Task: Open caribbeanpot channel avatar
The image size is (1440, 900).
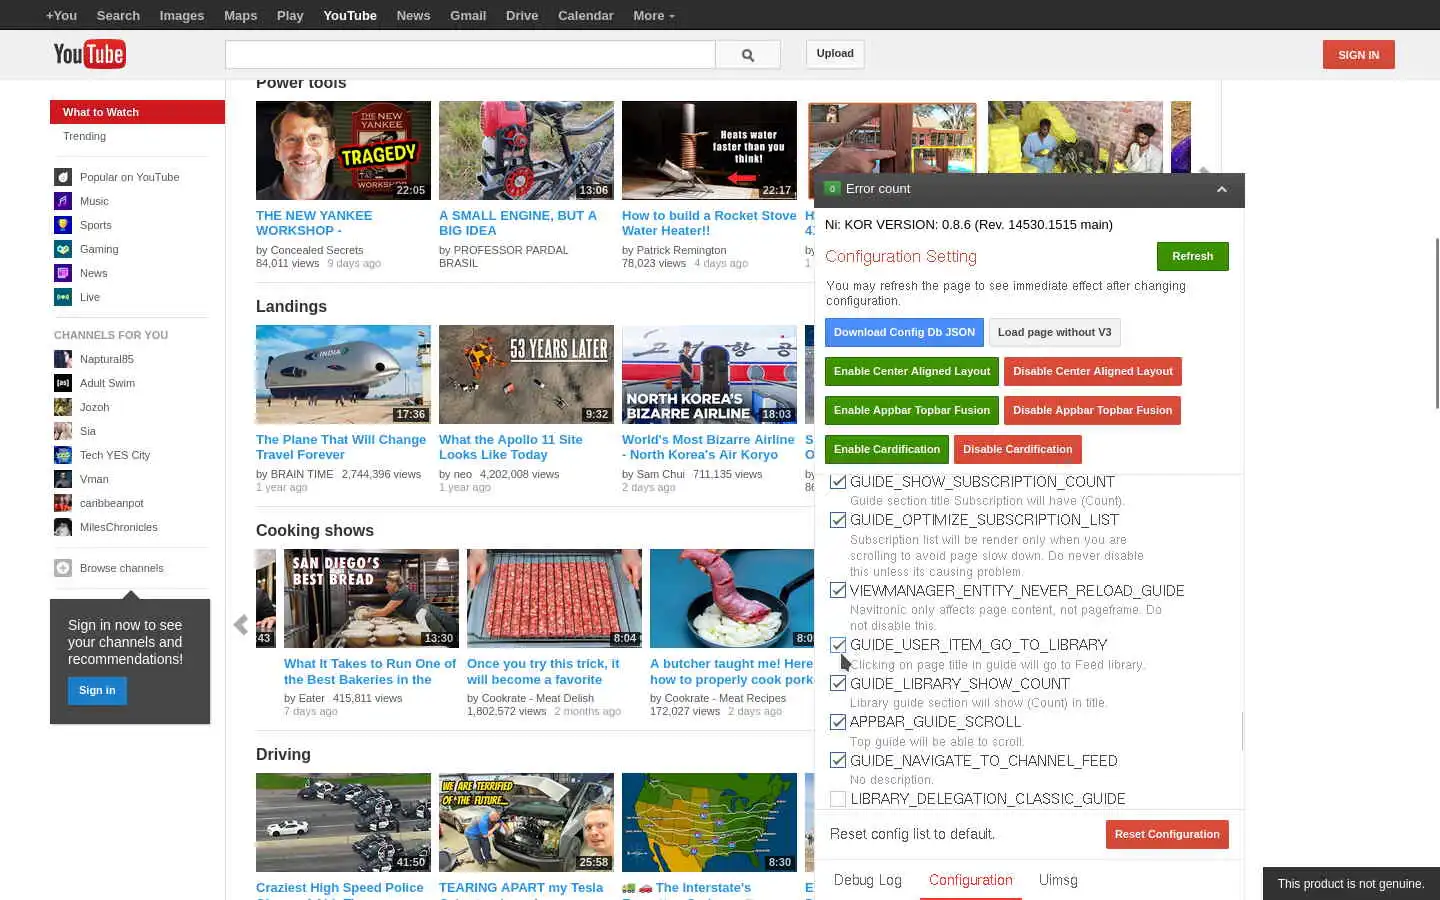Action: tap(63, 503)
